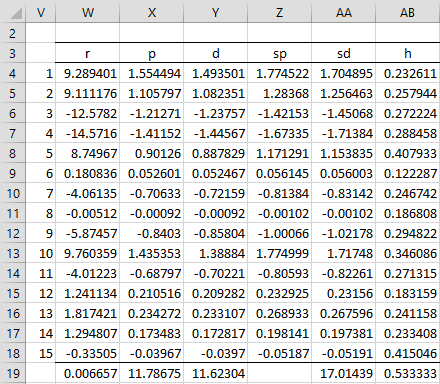Image resolution: width=440 pixels, height=384 pixels.
Task: Select cell with value -0.0397
Action: coord(216,353)
